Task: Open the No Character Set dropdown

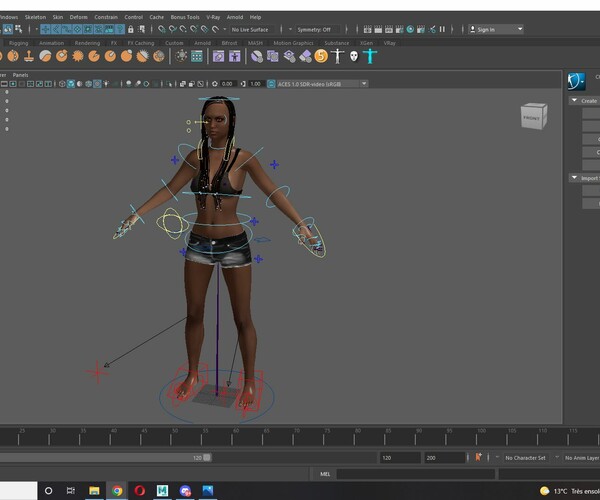Action: (525, 458)
